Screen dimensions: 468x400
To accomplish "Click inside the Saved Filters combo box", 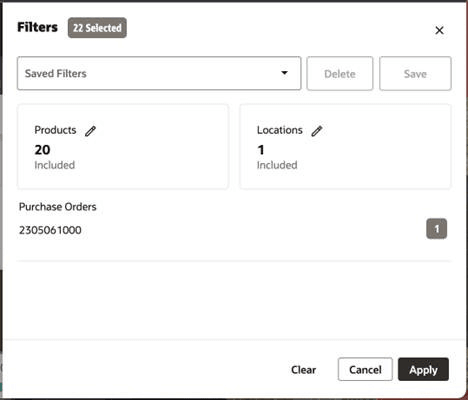I will pyautogui.click(x=159, y=73).
